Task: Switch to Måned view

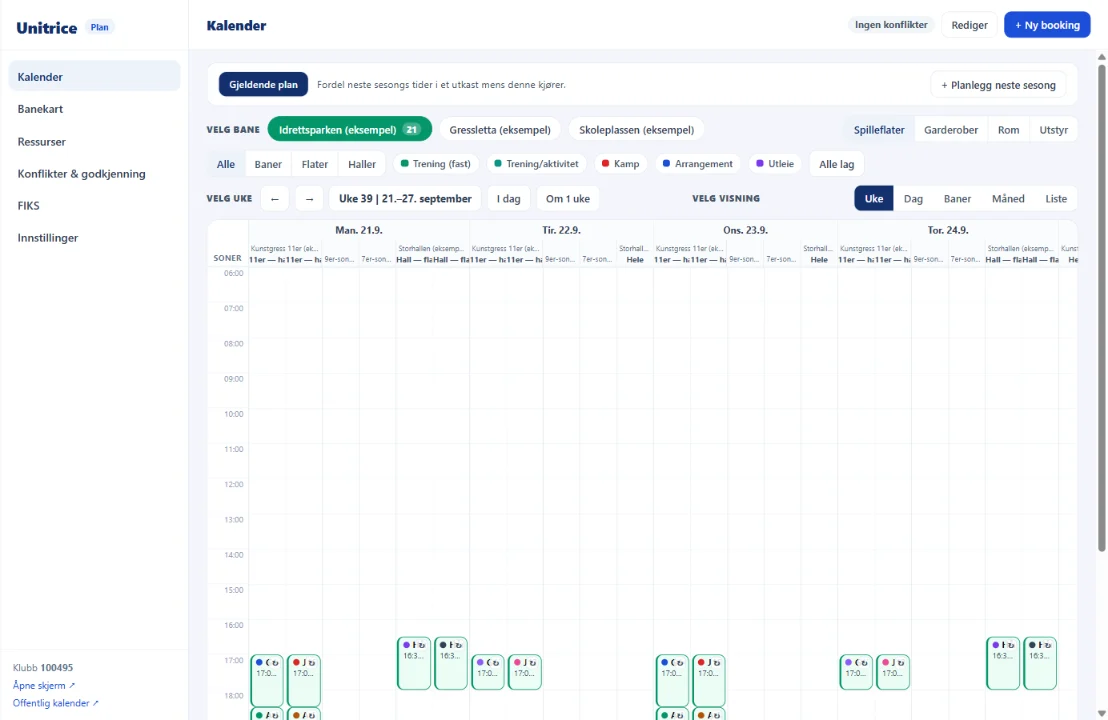Action: click(x=1008, y=199)
